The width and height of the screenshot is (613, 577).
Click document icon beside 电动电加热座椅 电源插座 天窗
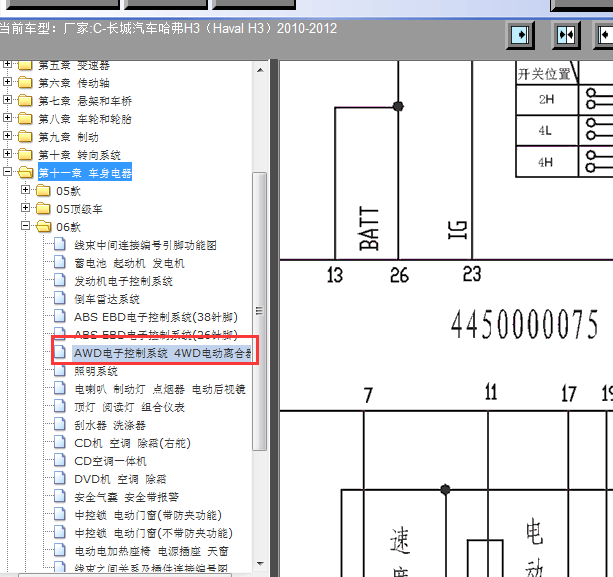coord(59,550)
